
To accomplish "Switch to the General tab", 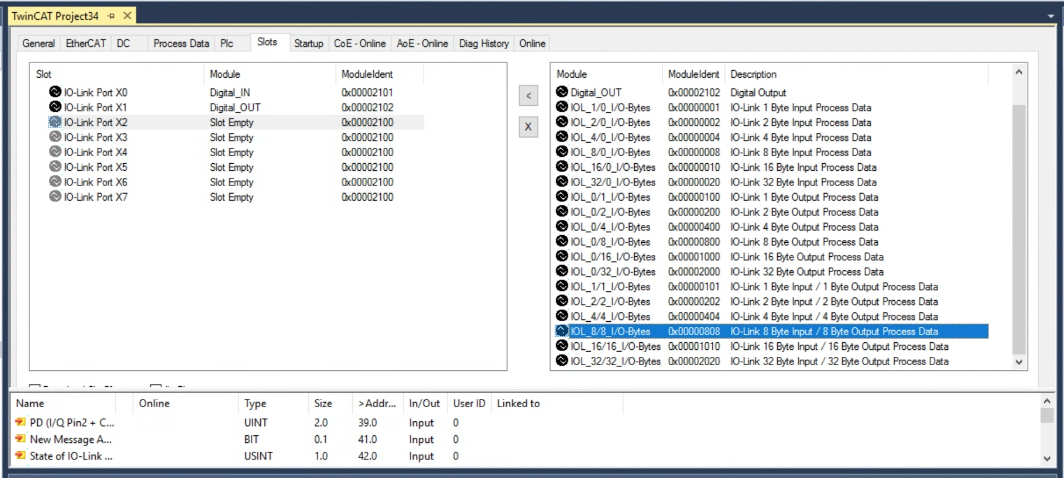I will (x=38, y=43).
